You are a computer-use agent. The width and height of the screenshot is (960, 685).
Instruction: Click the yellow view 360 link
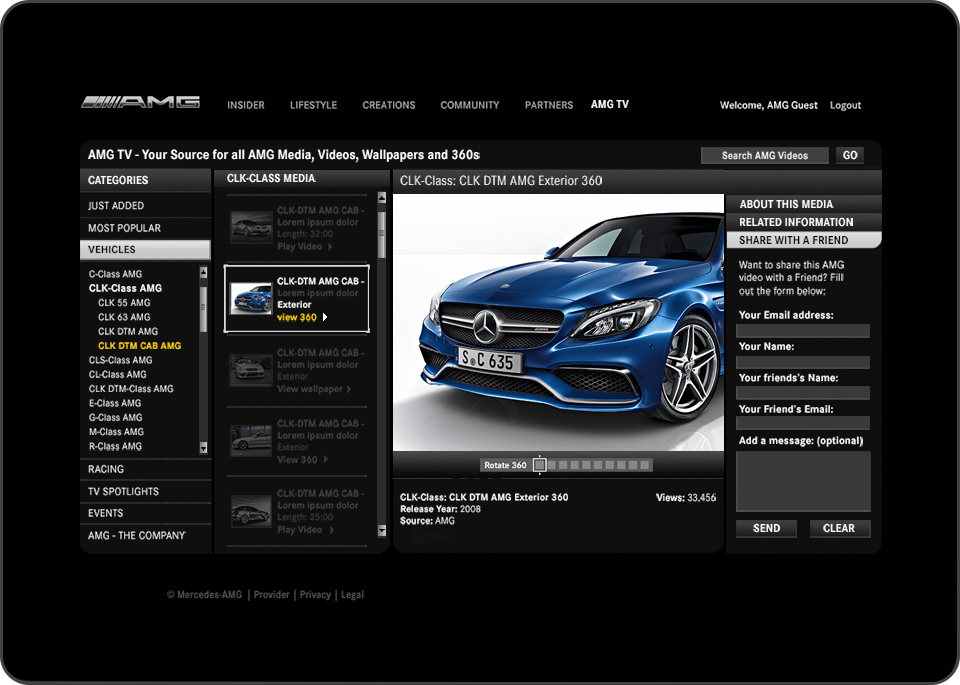[x=296, y=317]
